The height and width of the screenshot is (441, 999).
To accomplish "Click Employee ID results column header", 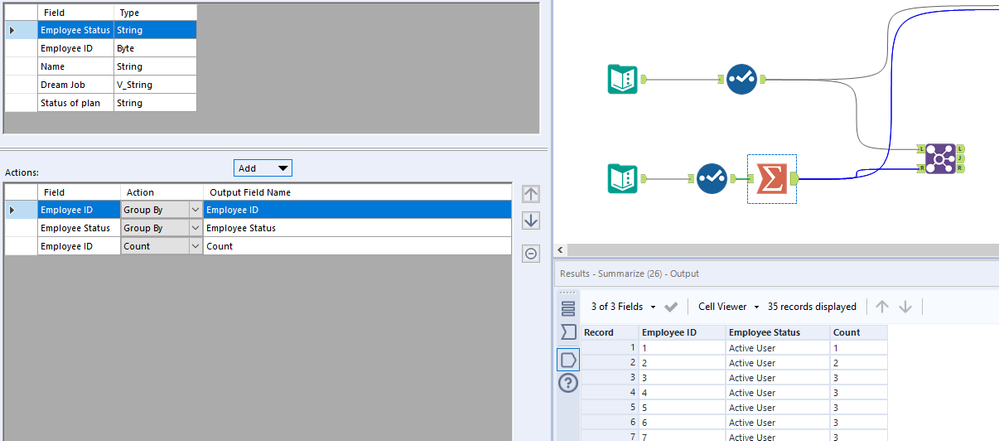I will click(682, 332).
